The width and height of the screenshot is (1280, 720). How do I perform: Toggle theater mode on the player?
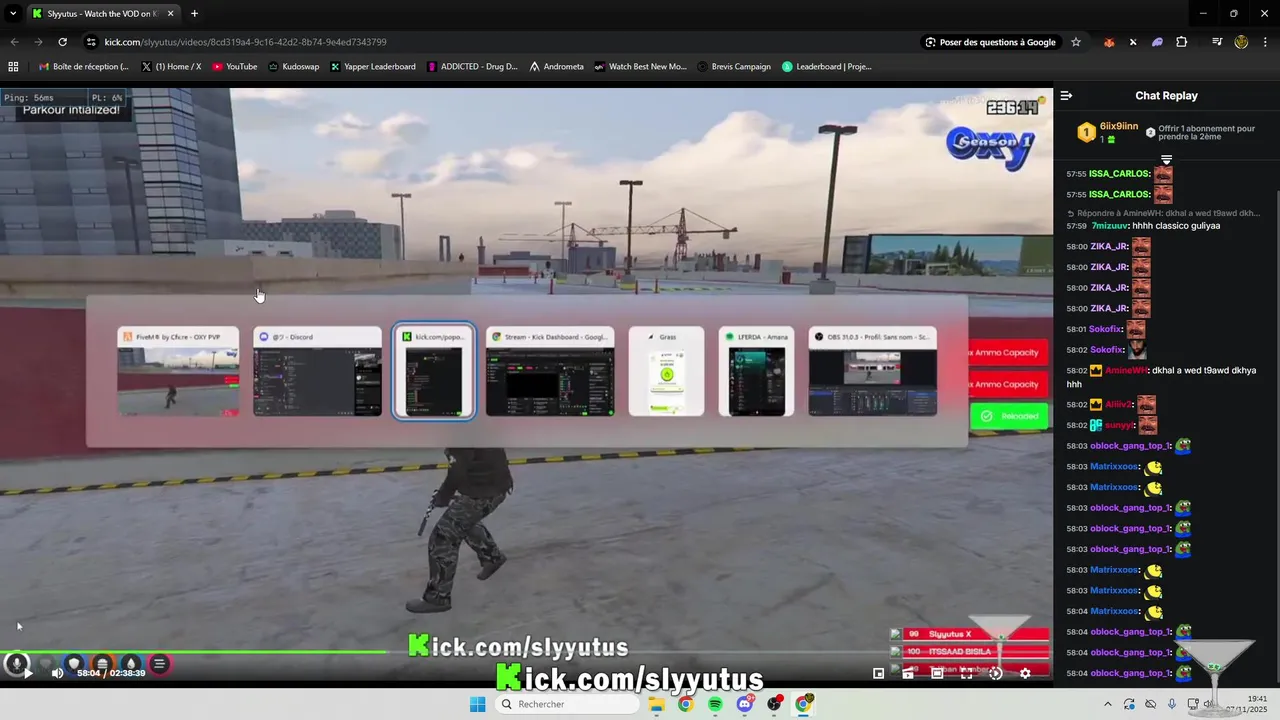click(937, 673)
